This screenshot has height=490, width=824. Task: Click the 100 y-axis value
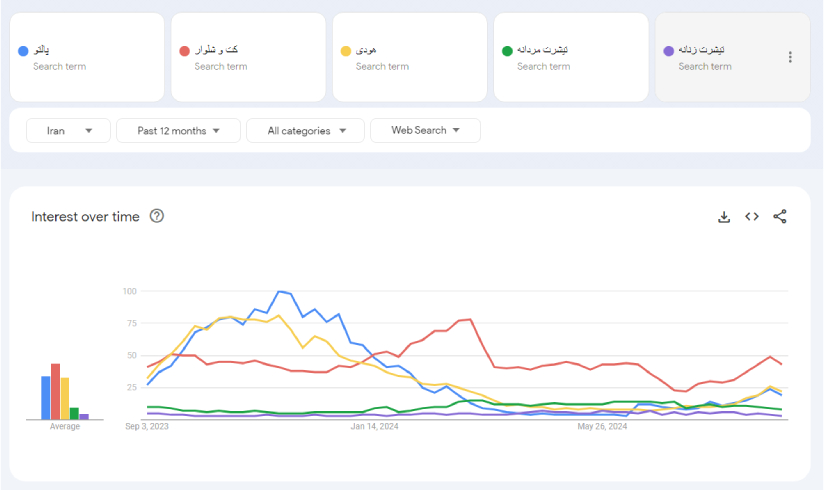(130, 291)
